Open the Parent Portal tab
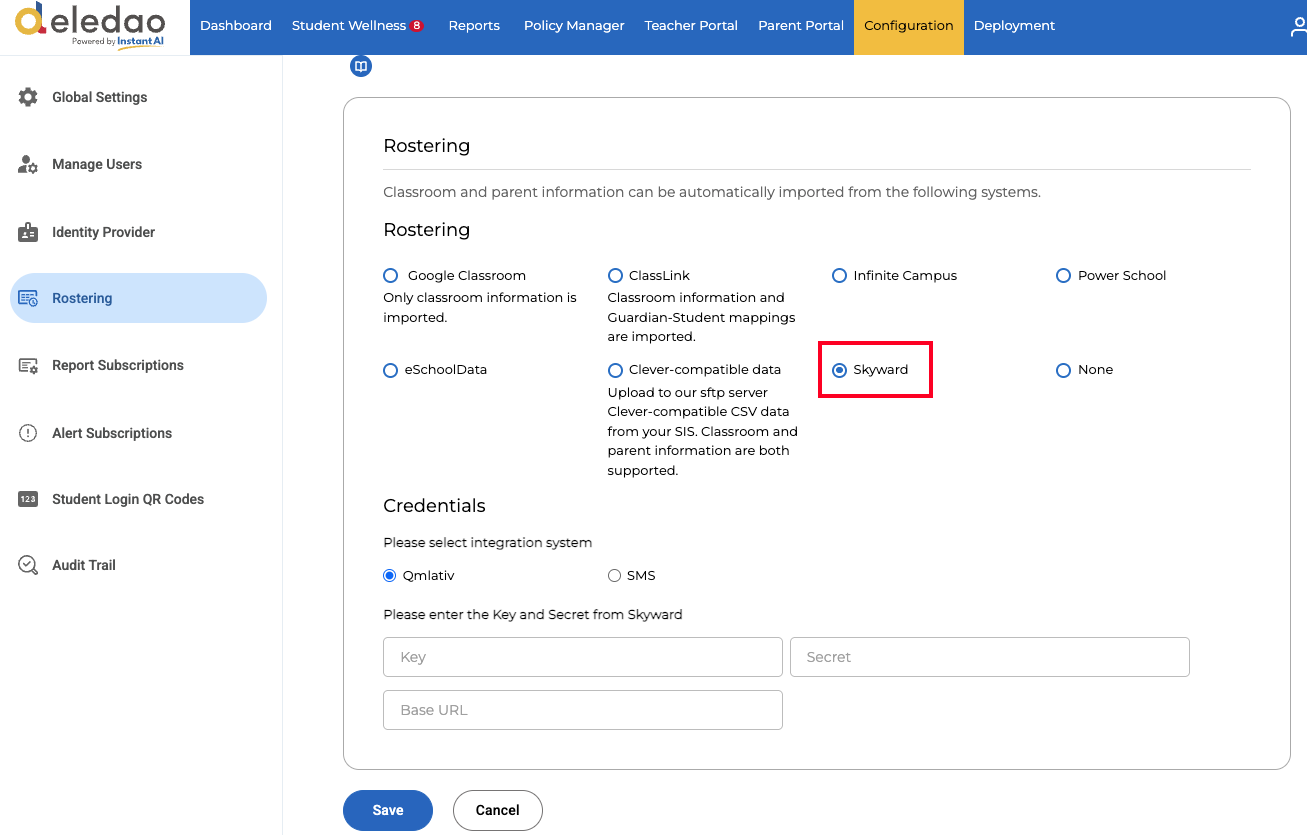Image resolution: width=1307 pixels, height=835 pixels. pyautogui.click(x=801, y=26)
